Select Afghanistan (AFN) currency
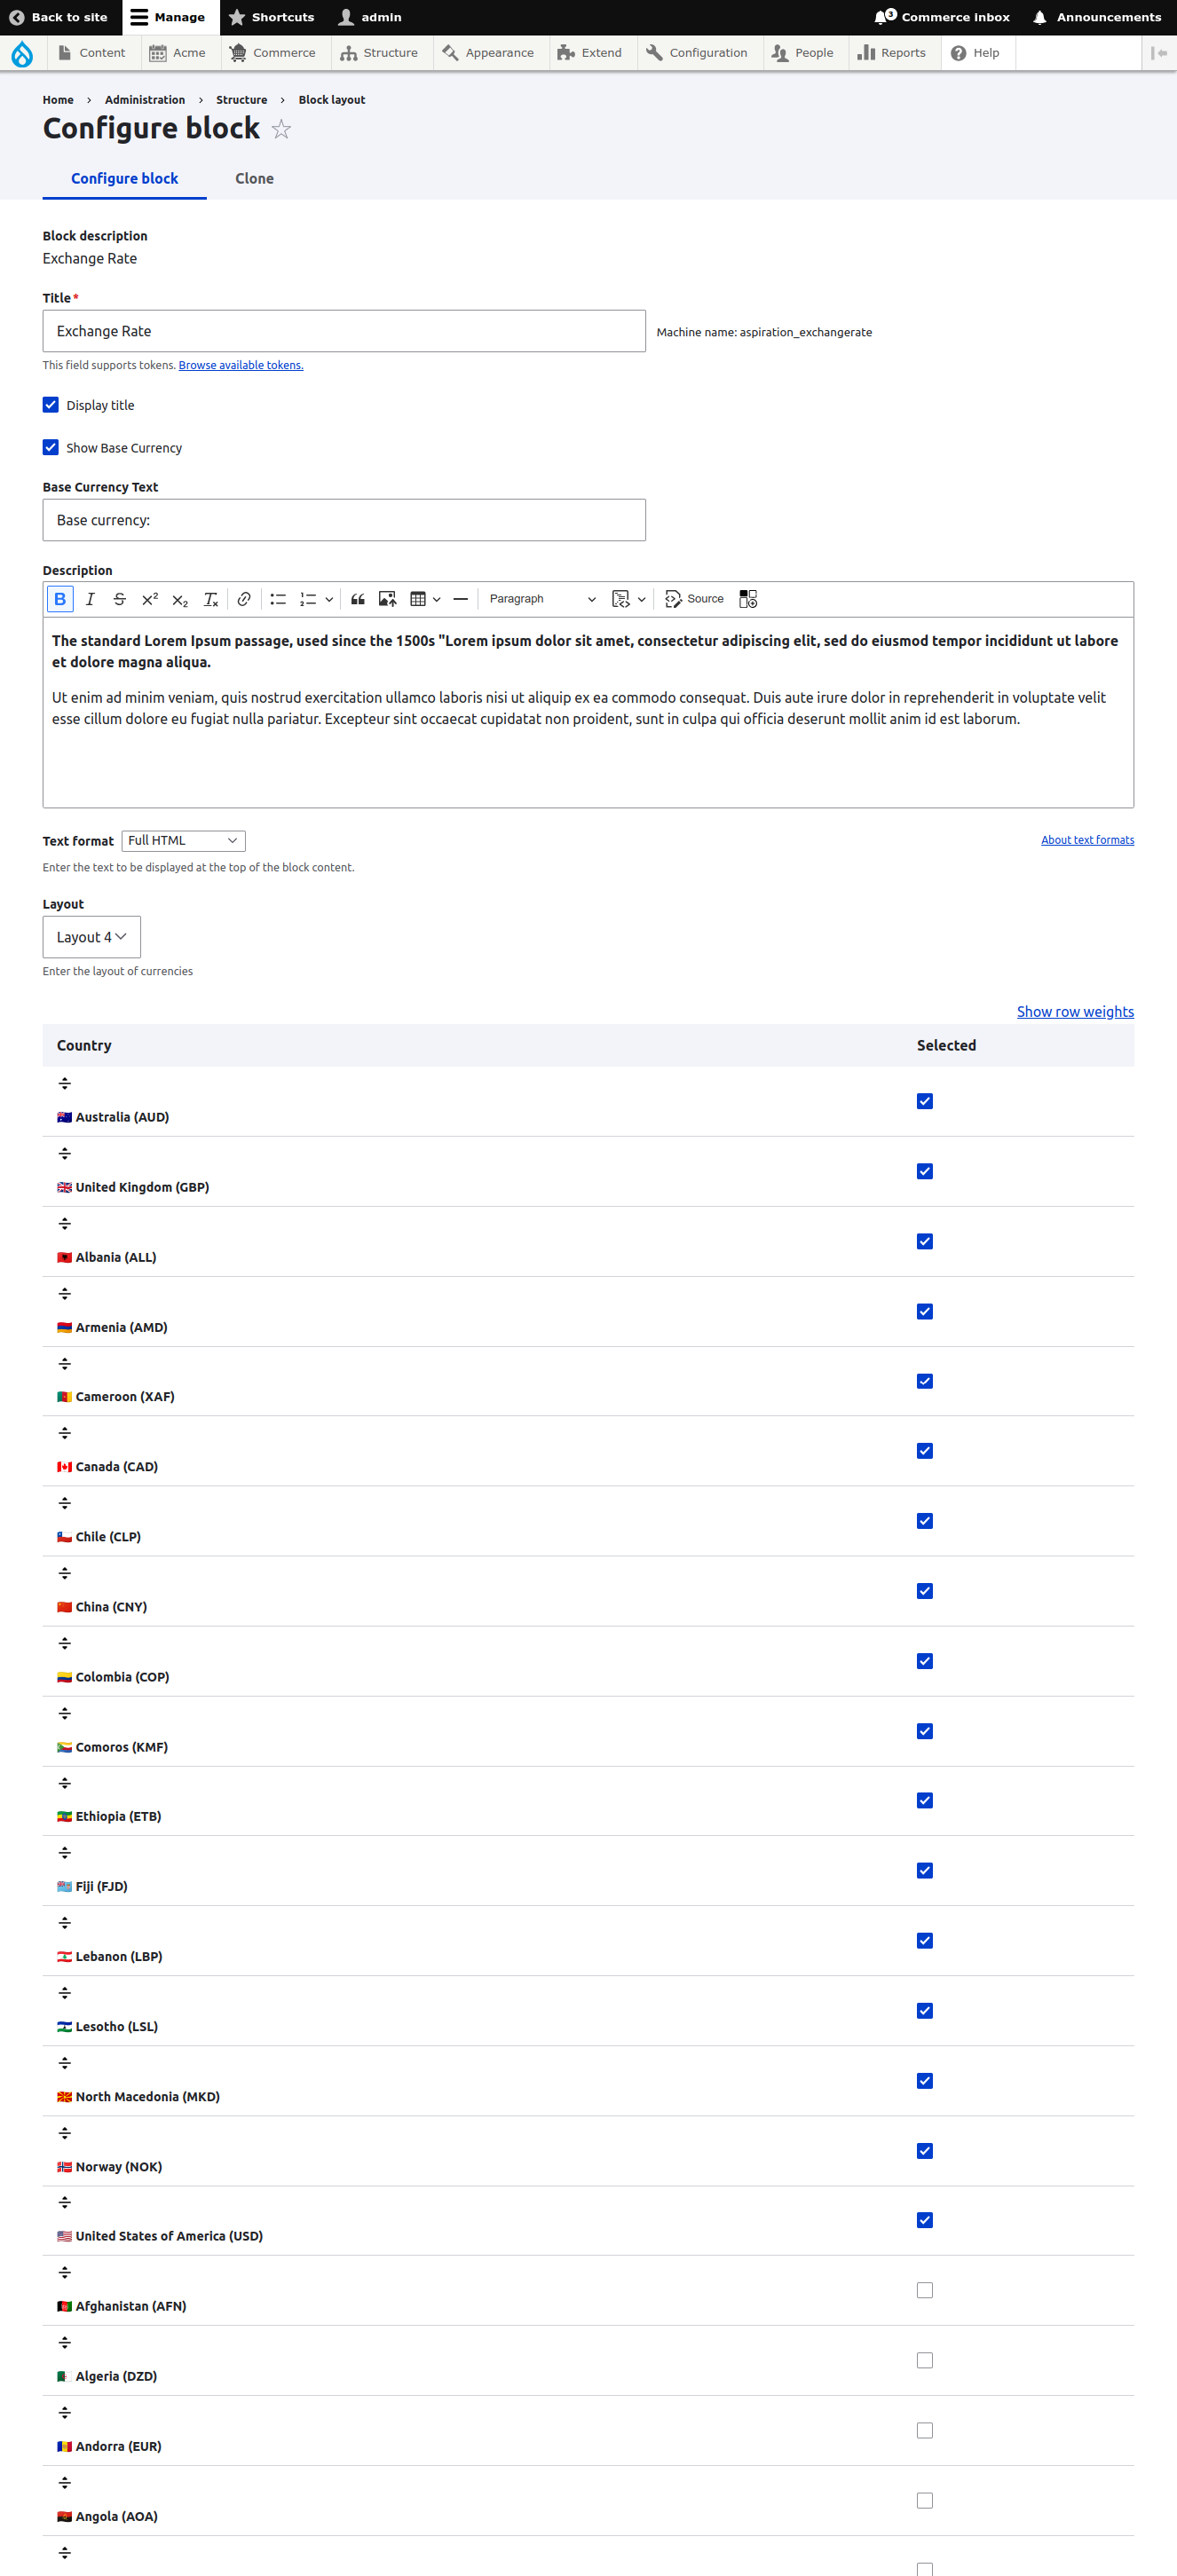1177x2576 pixels. (925, 2290)
